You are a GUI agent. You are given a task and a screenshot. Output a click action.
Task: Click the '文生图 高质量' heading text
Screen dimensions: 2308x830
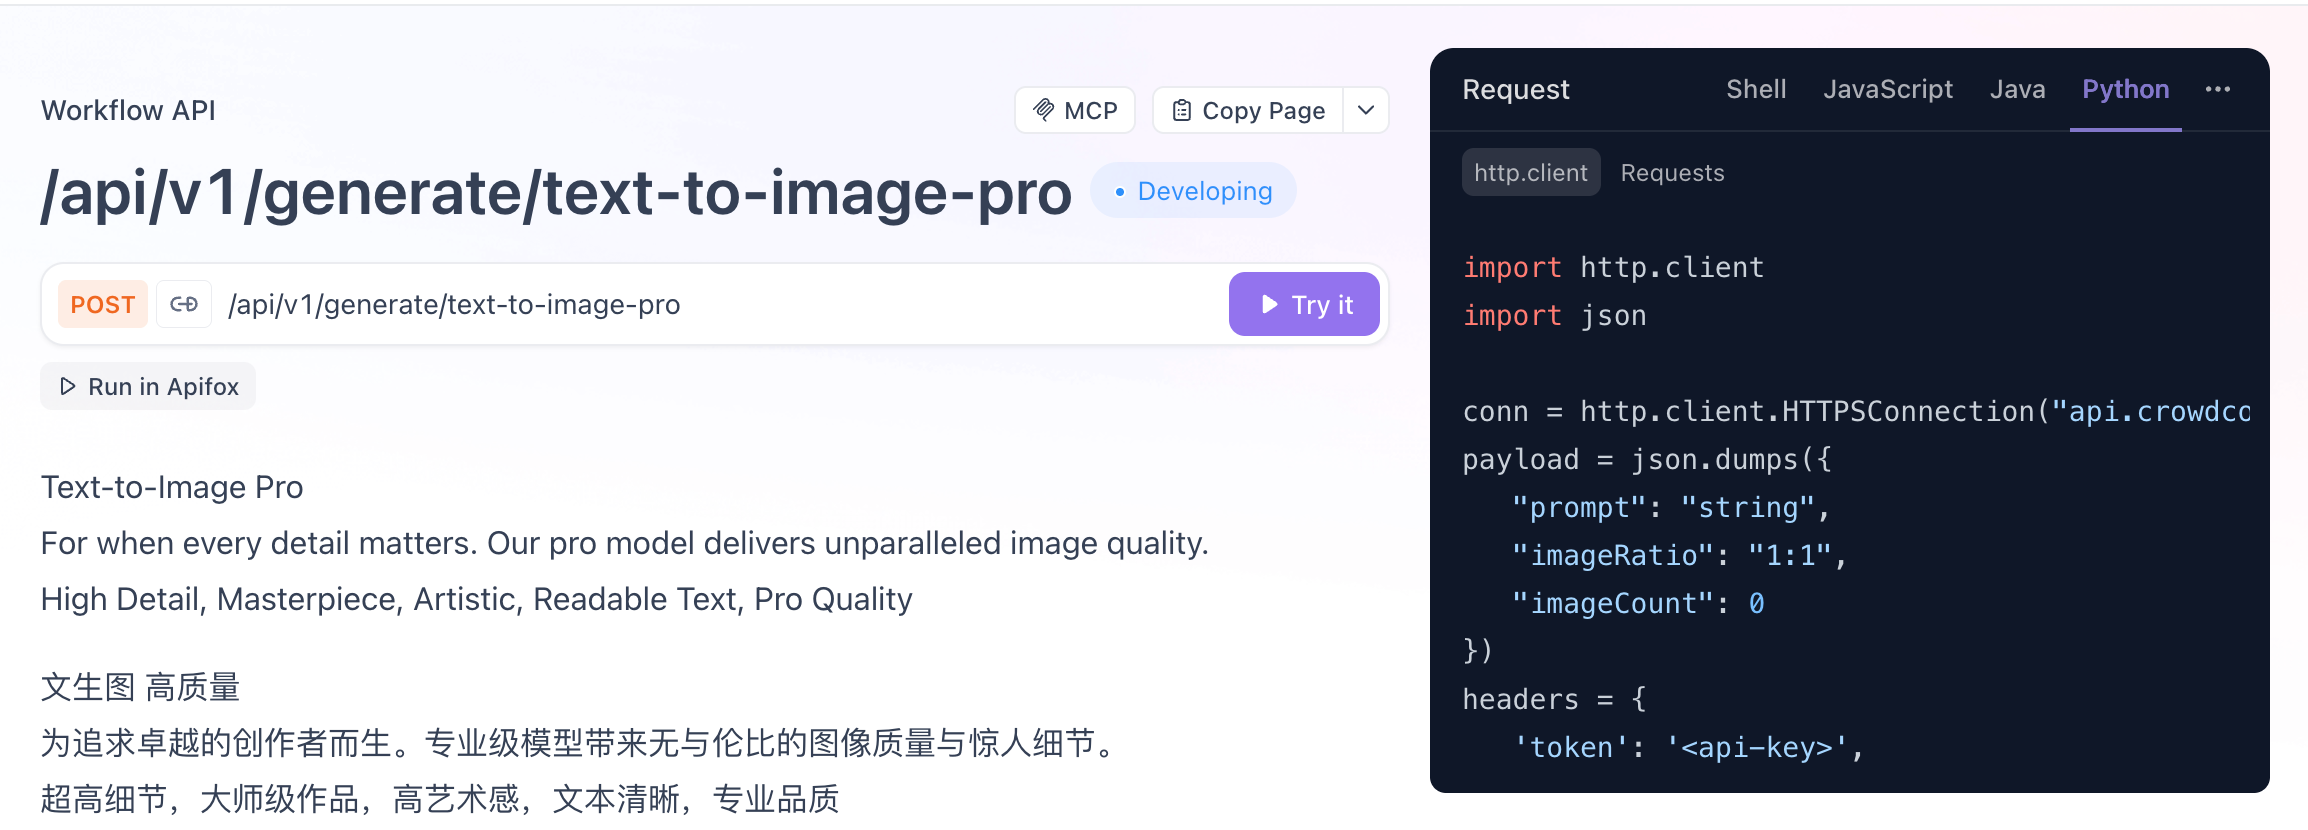coord(140,687)
